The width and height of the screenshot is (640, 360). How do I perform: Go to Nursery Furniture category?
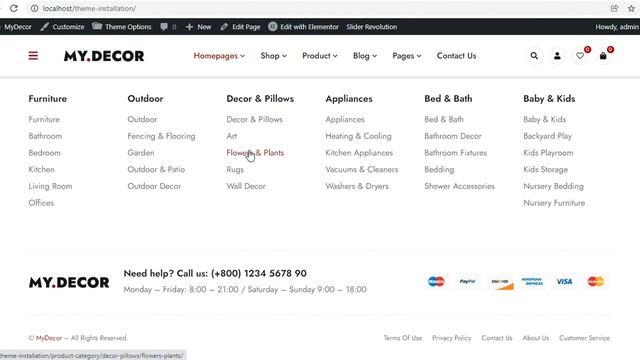pyautogui.click(x=554, y=203)
